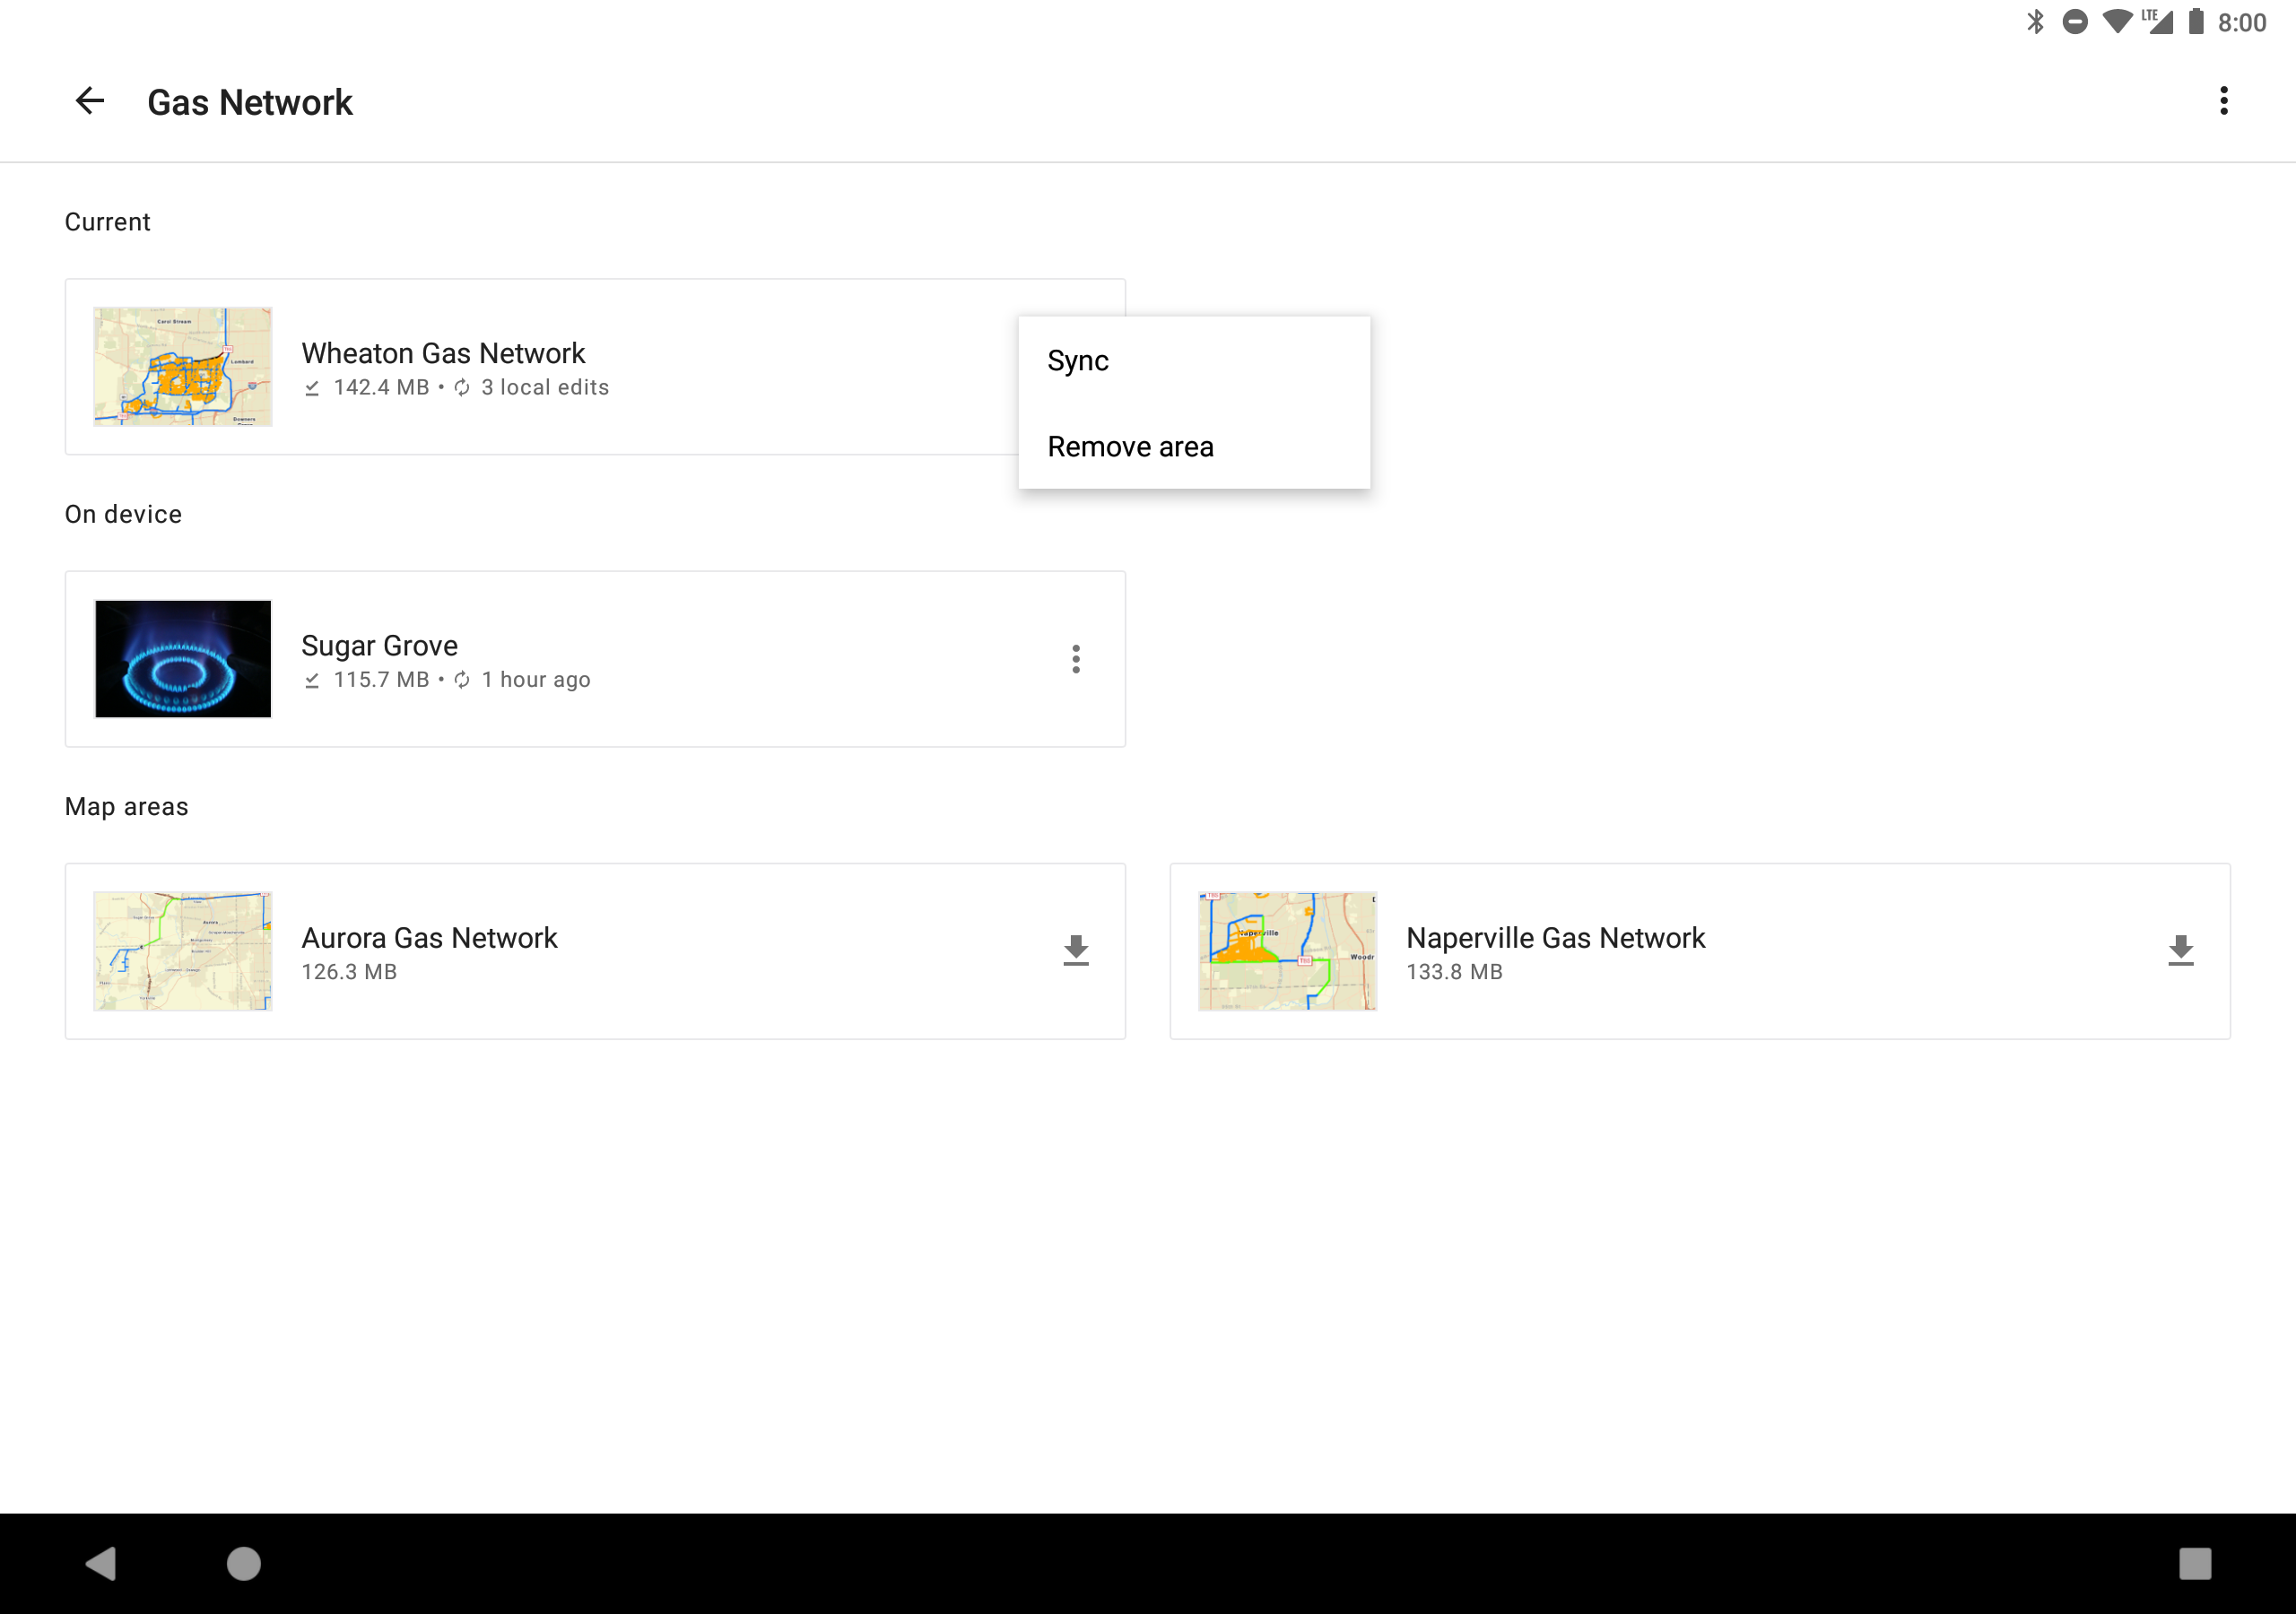Tap the battery status bar icon

point(2196,22)
